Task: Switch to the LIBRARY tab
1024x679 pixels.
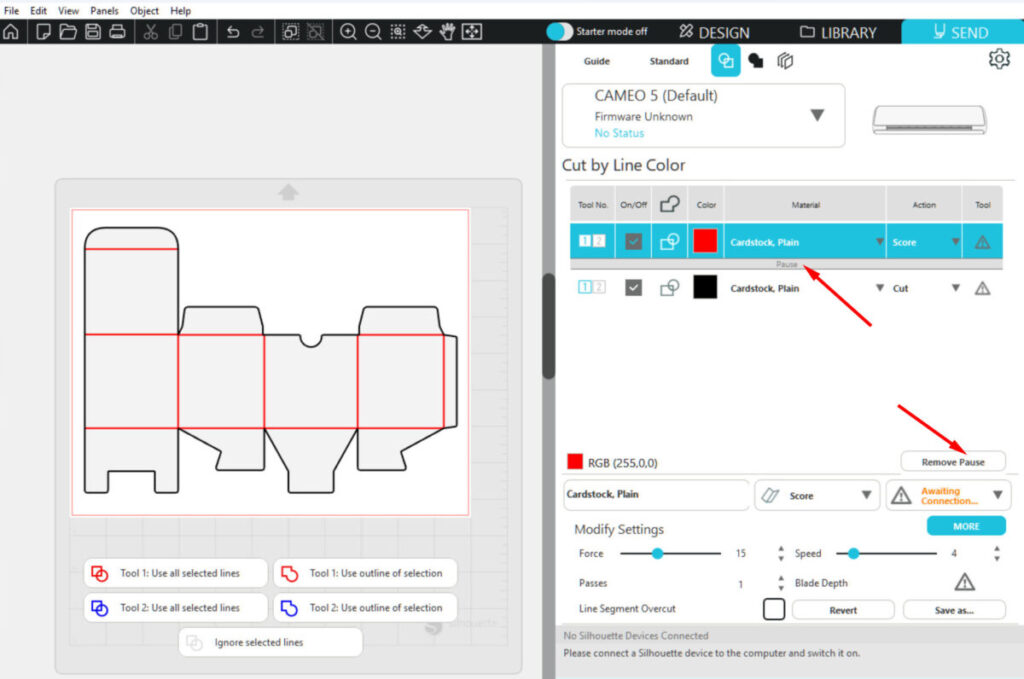Action: coord(838,32)
